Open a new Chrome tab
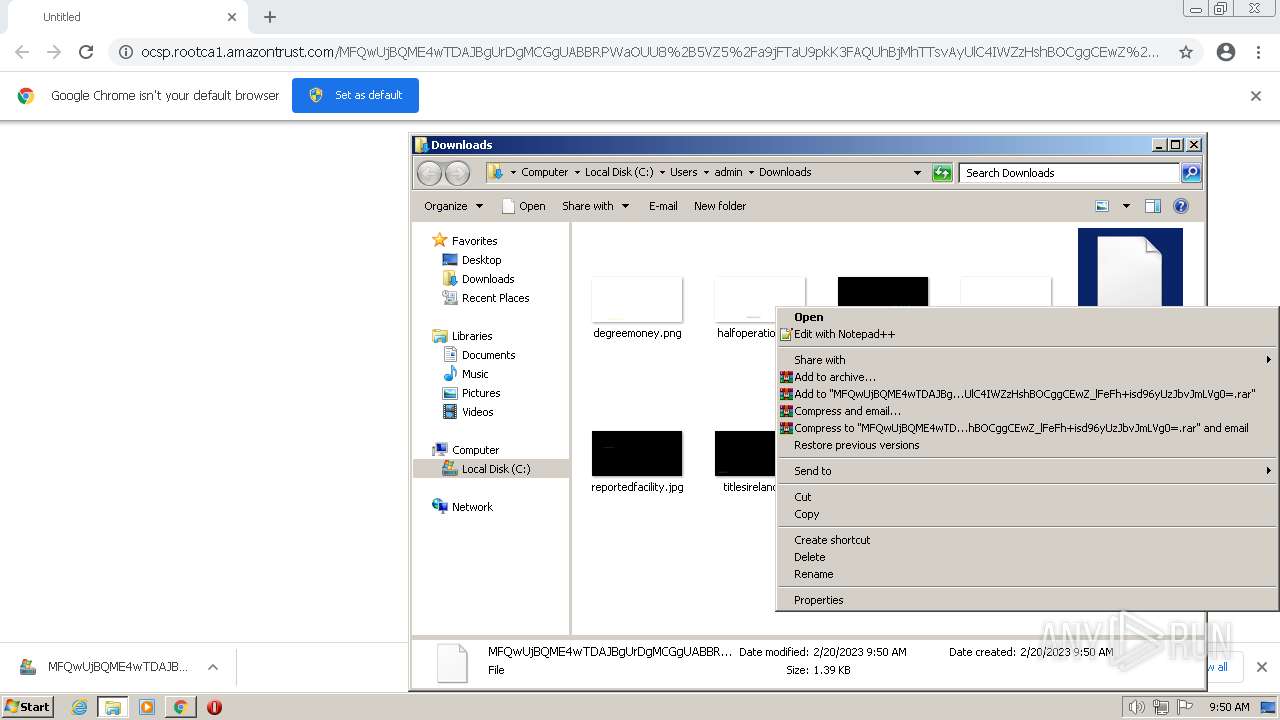Viewport: 1280px width, 720px height. point(270,17)
